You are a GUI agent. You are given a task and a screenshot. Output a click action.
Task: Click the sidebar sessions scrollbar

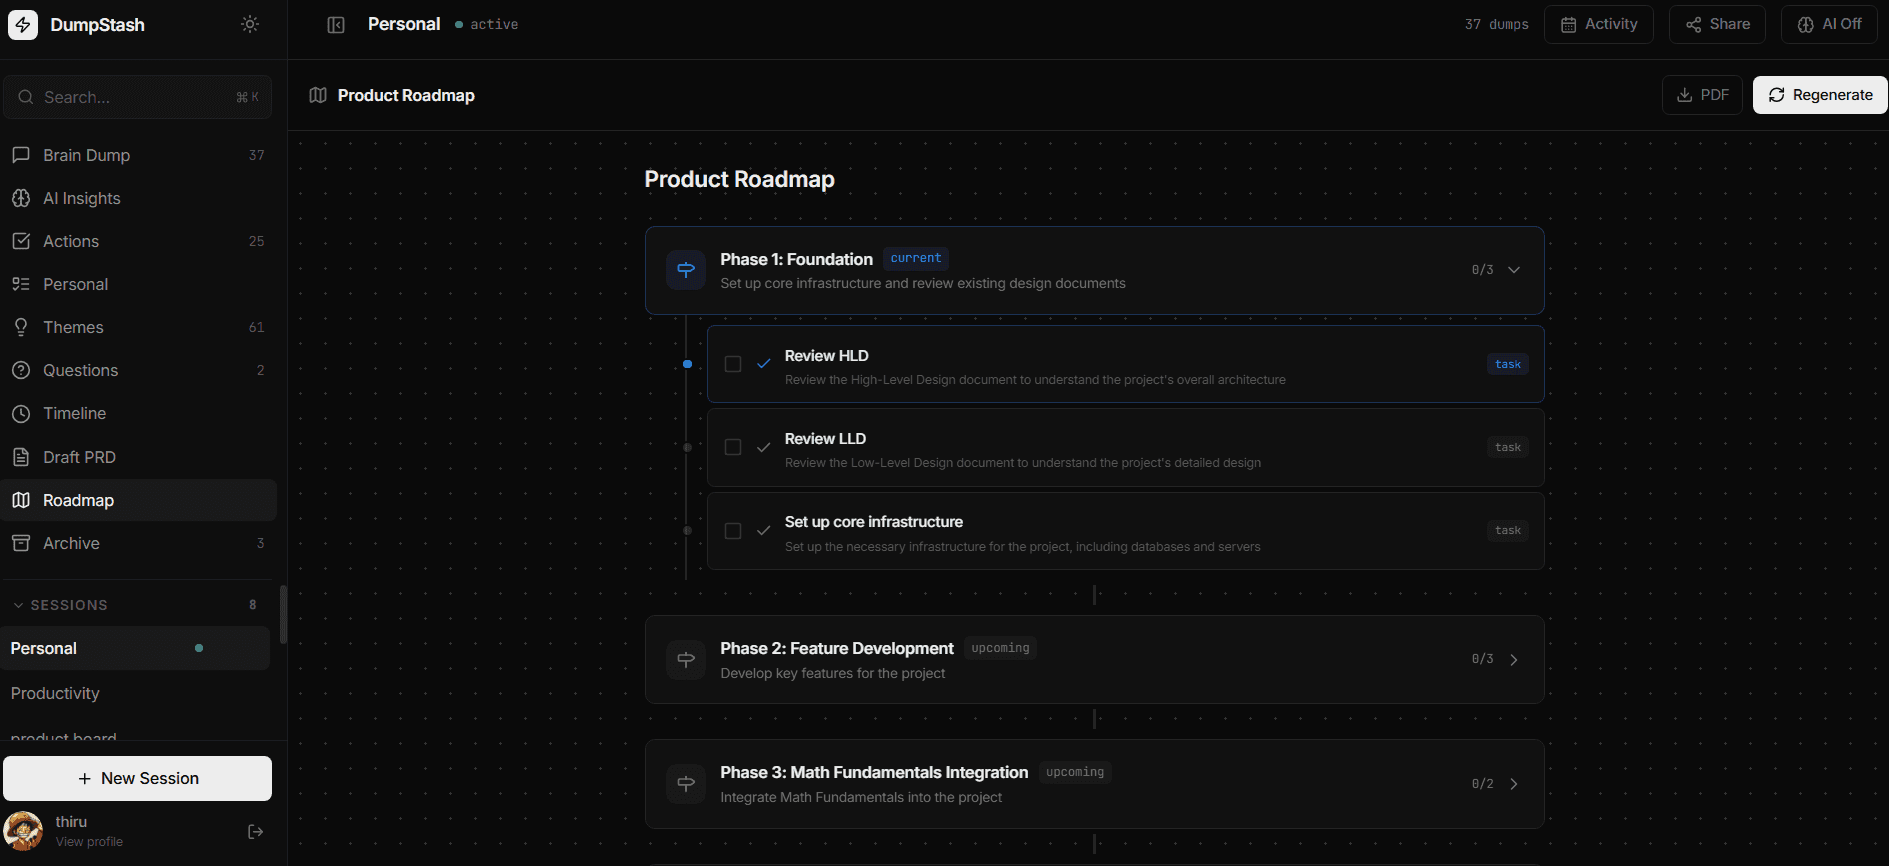click(x=283, y=614)
